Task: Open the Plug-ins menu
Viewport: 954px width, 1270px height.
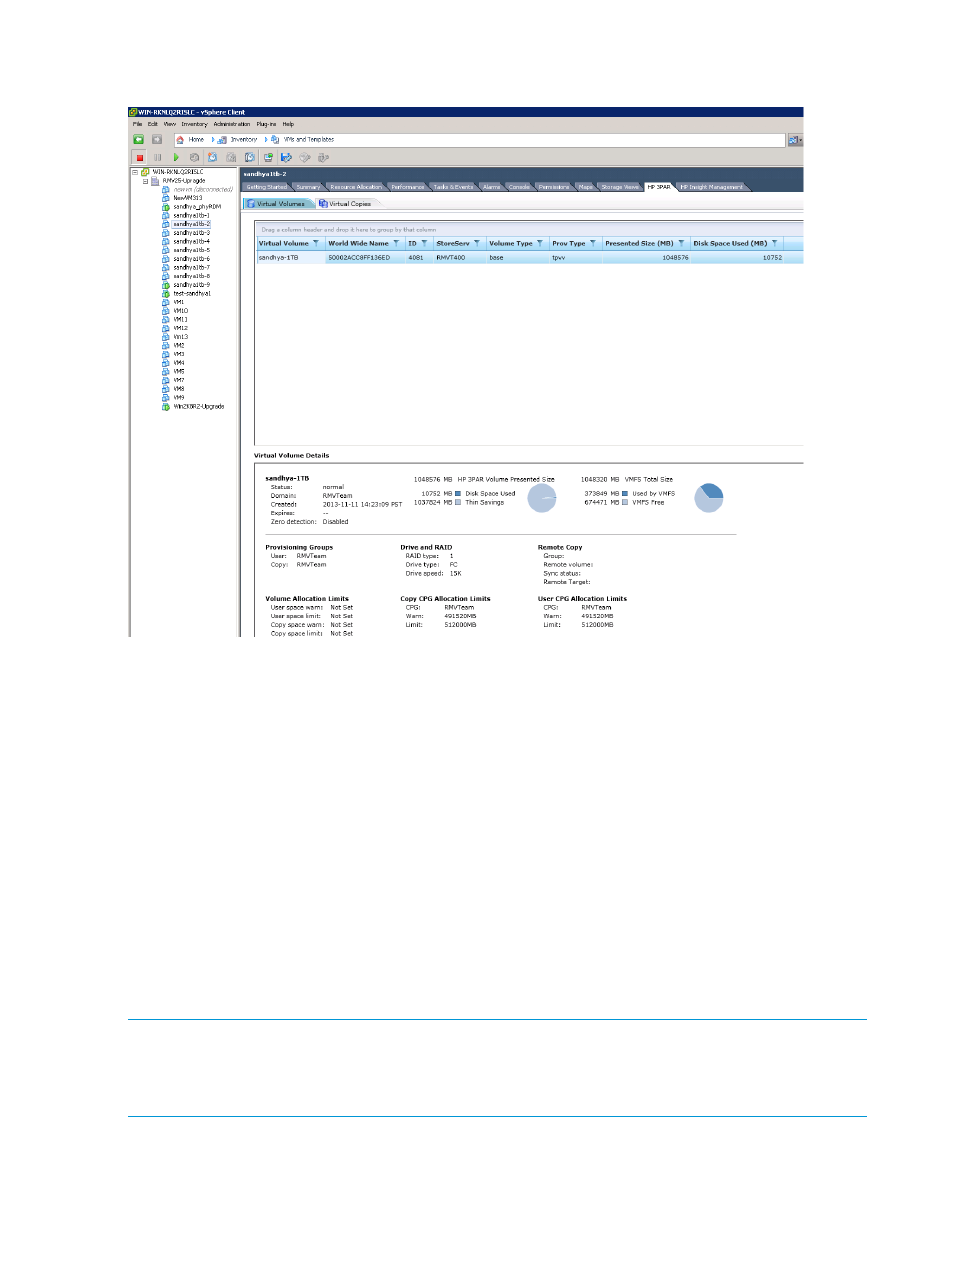Action: [267, 124]
